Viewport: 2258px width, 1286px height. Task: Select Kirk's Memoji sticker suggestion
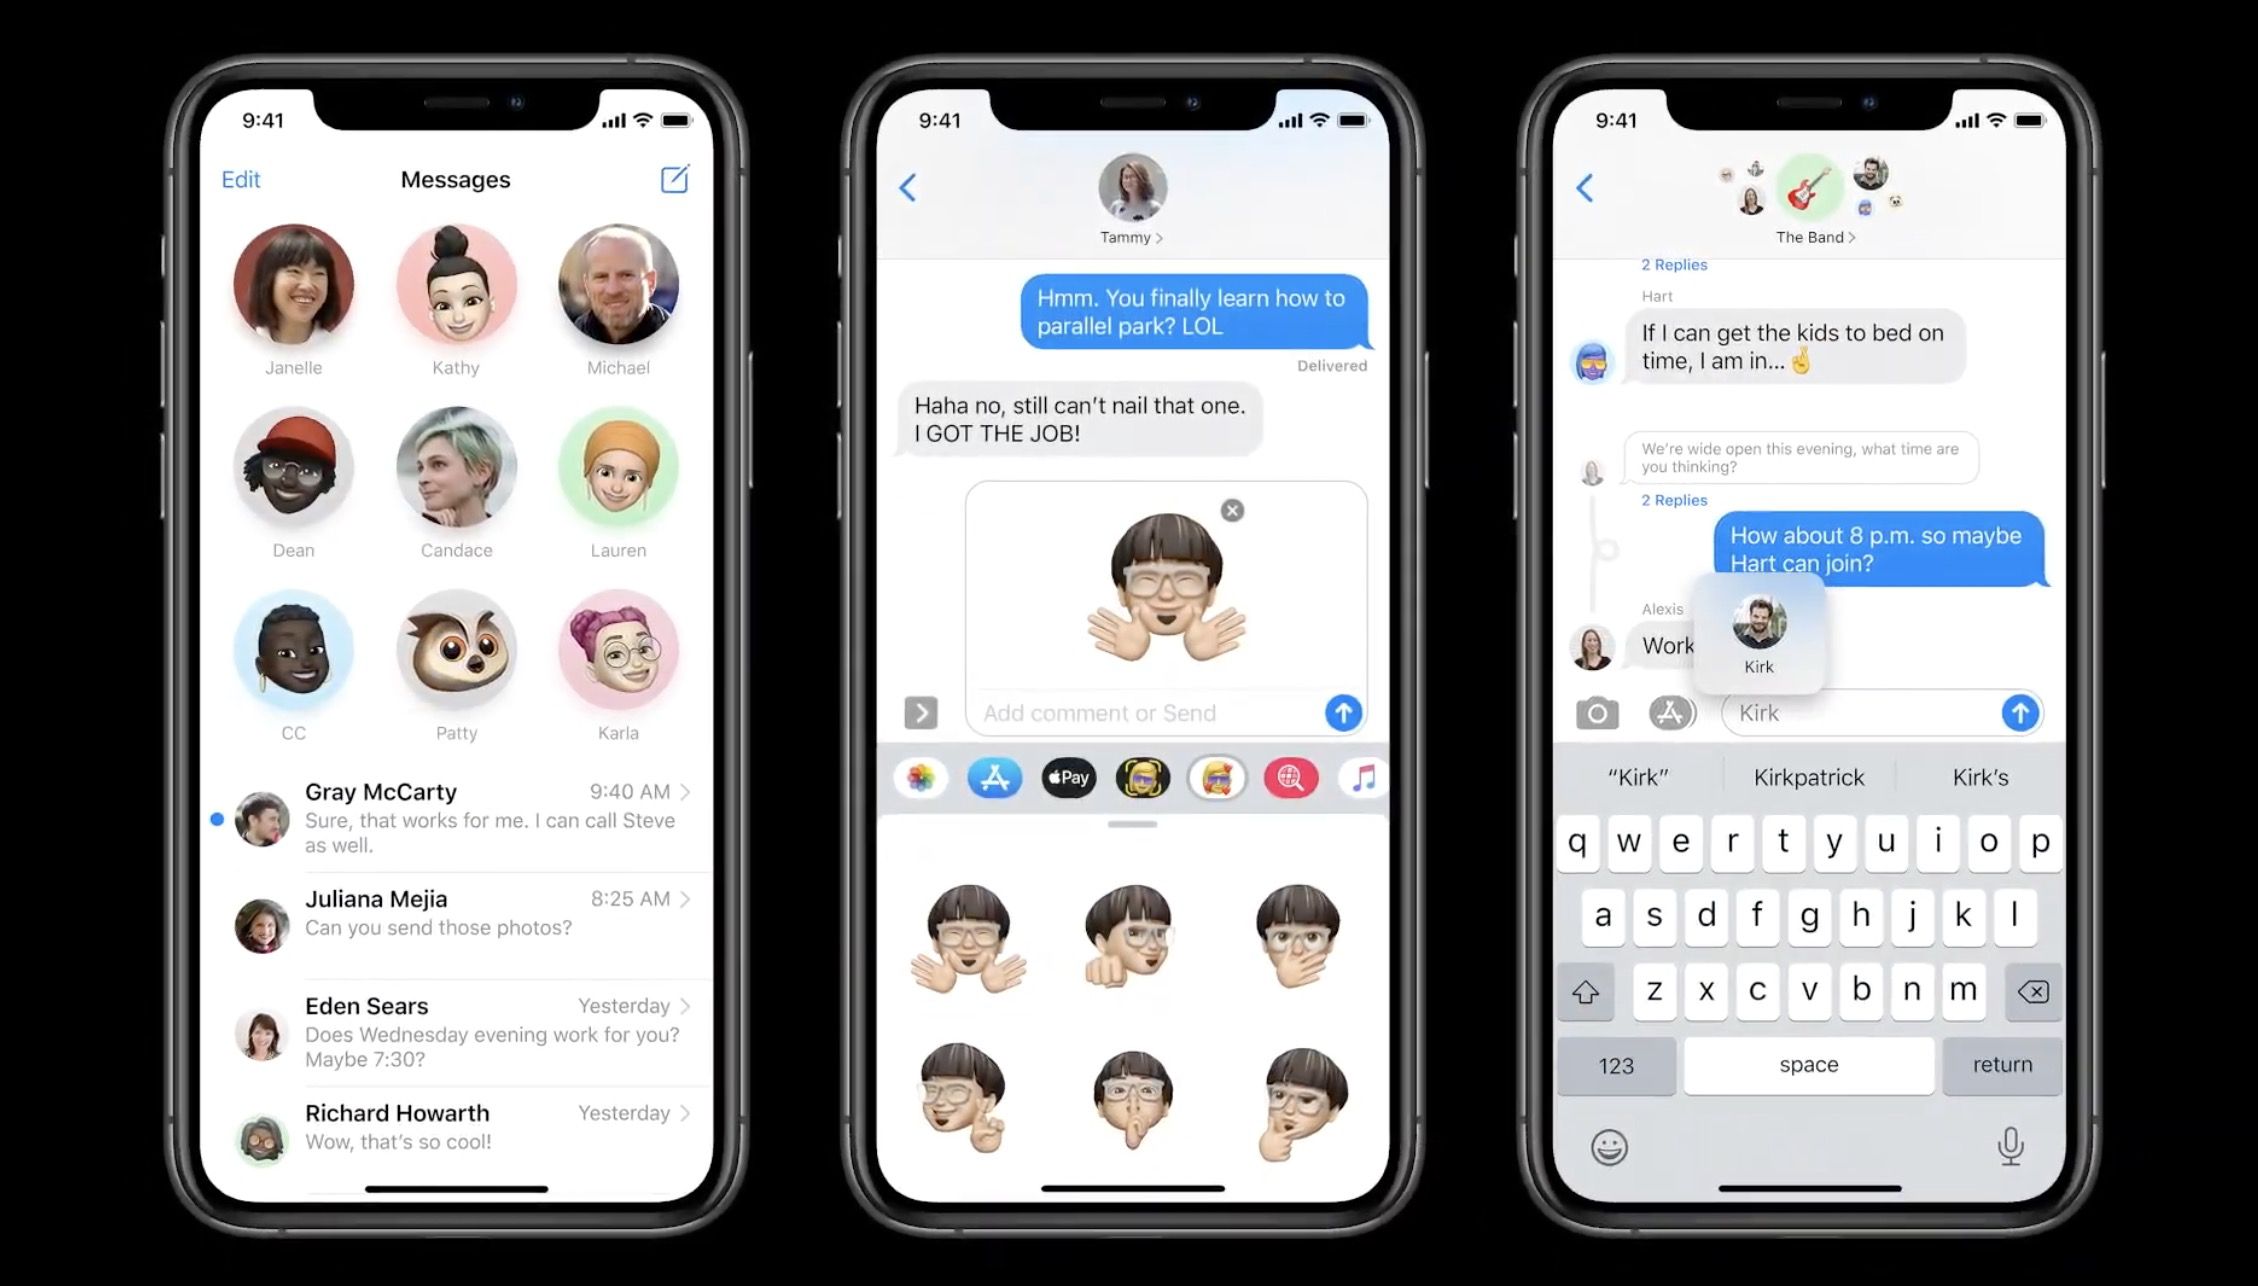coord(1759,636)
